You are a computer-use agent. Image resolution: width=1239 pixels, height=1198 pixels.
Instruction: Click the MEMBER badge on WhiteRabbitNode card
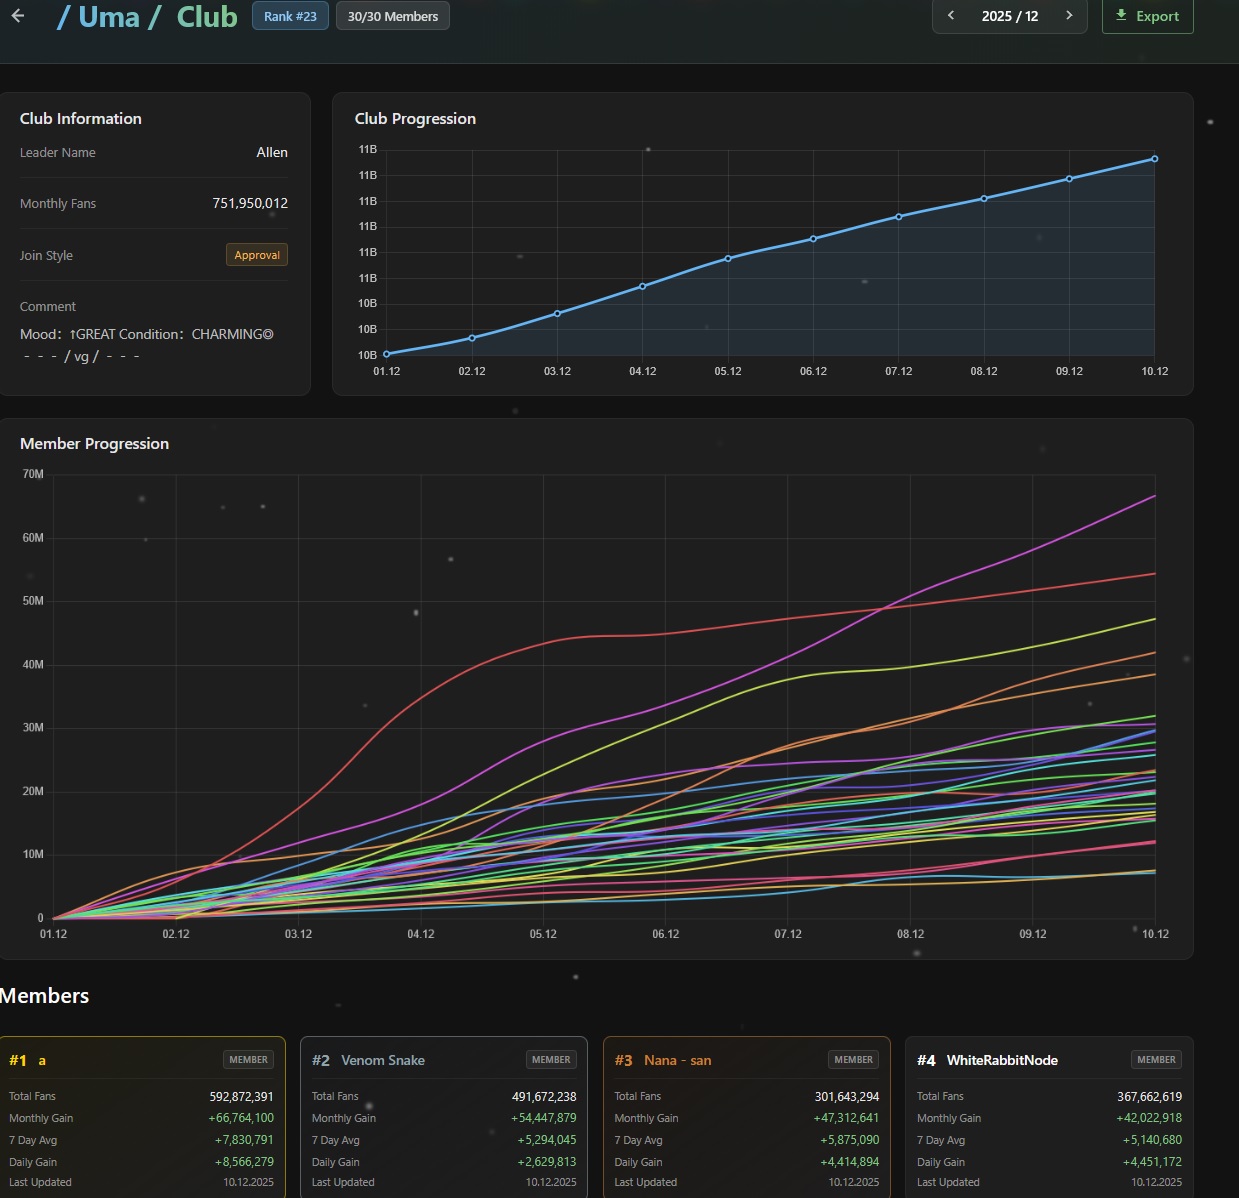[x=1156, y=1060]
